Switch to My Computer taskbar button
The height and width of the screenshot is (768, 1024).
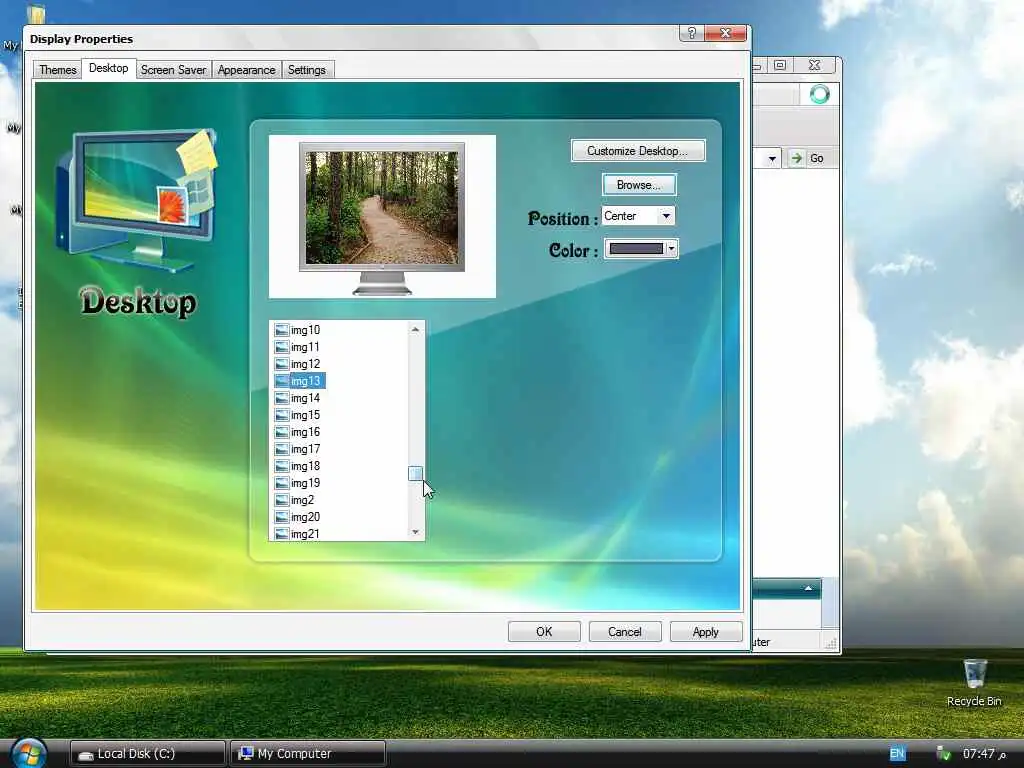click(x=308, y=754)
